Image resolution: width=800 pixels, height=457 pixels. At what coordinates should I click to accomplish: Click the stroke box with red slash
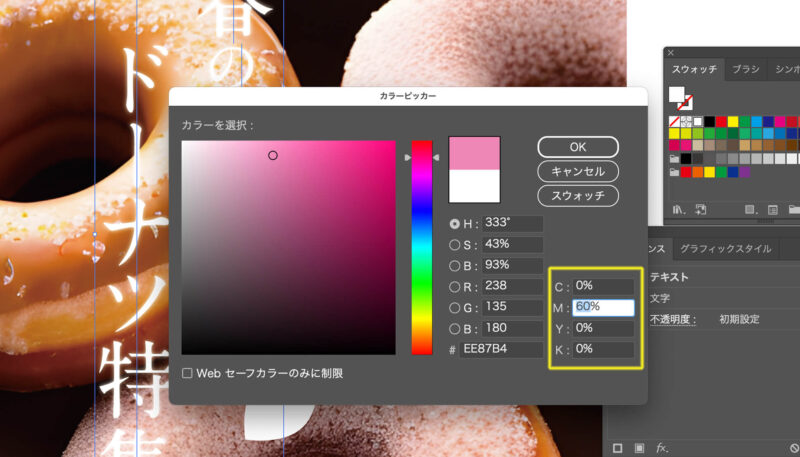685,103
